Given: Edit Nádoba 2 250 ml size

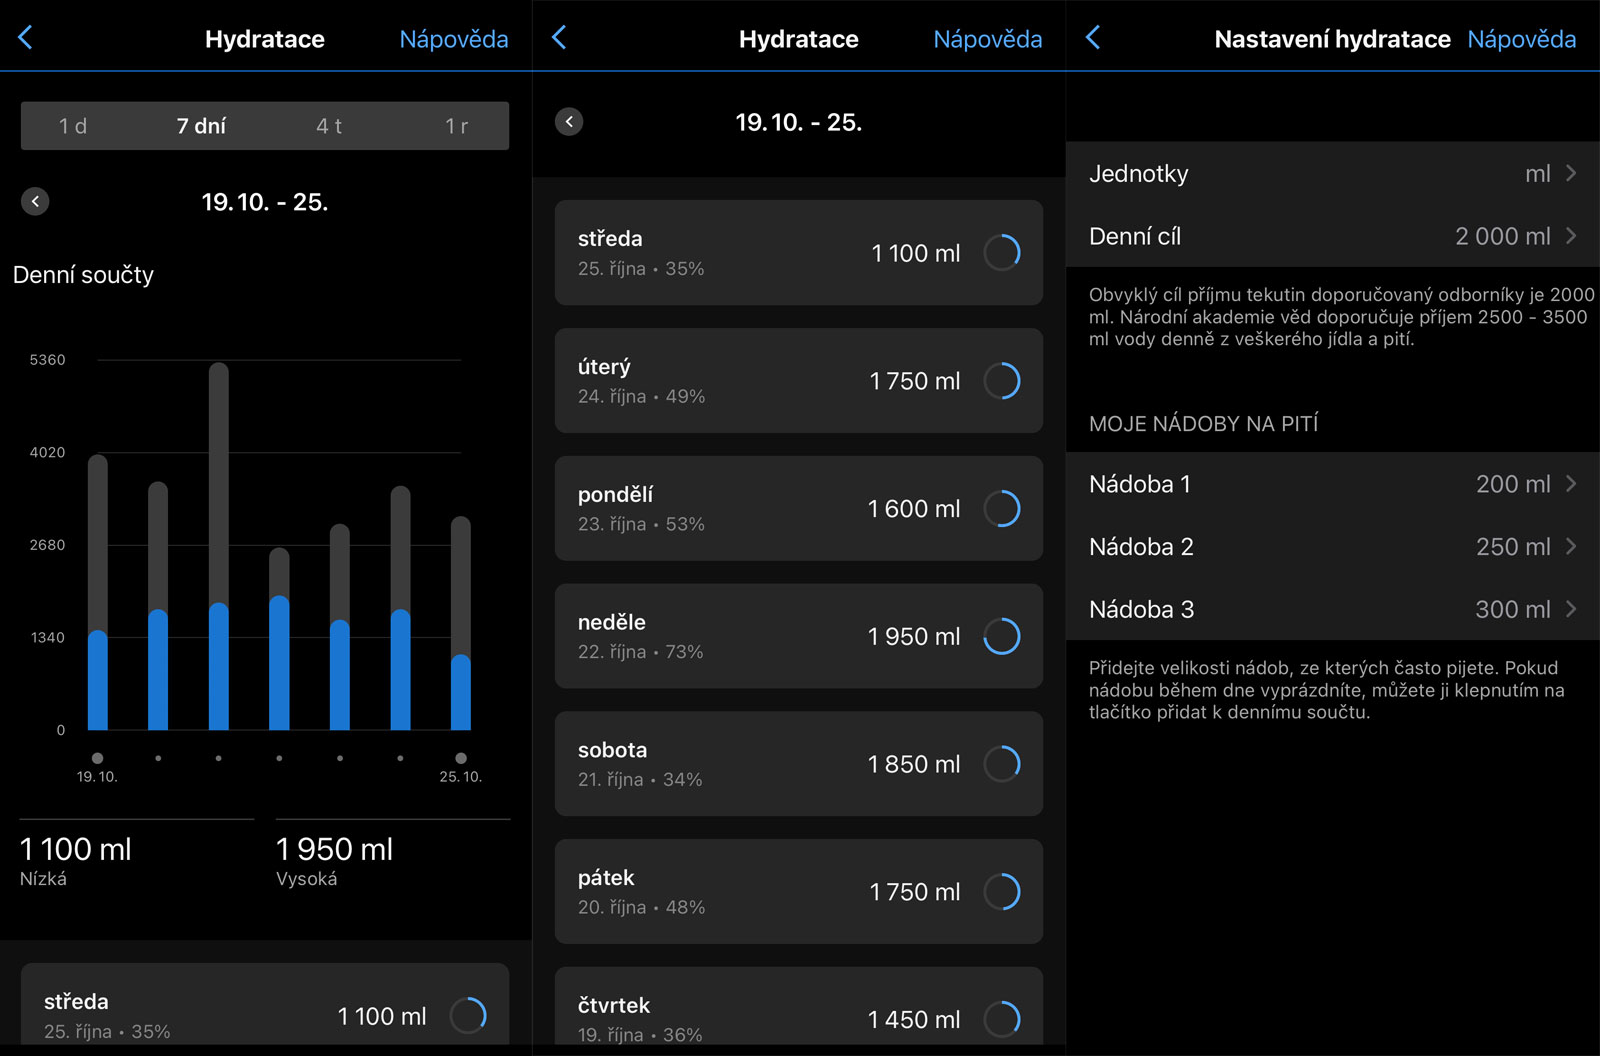Looking at the screenshot, I should [x=1333, y=547].
